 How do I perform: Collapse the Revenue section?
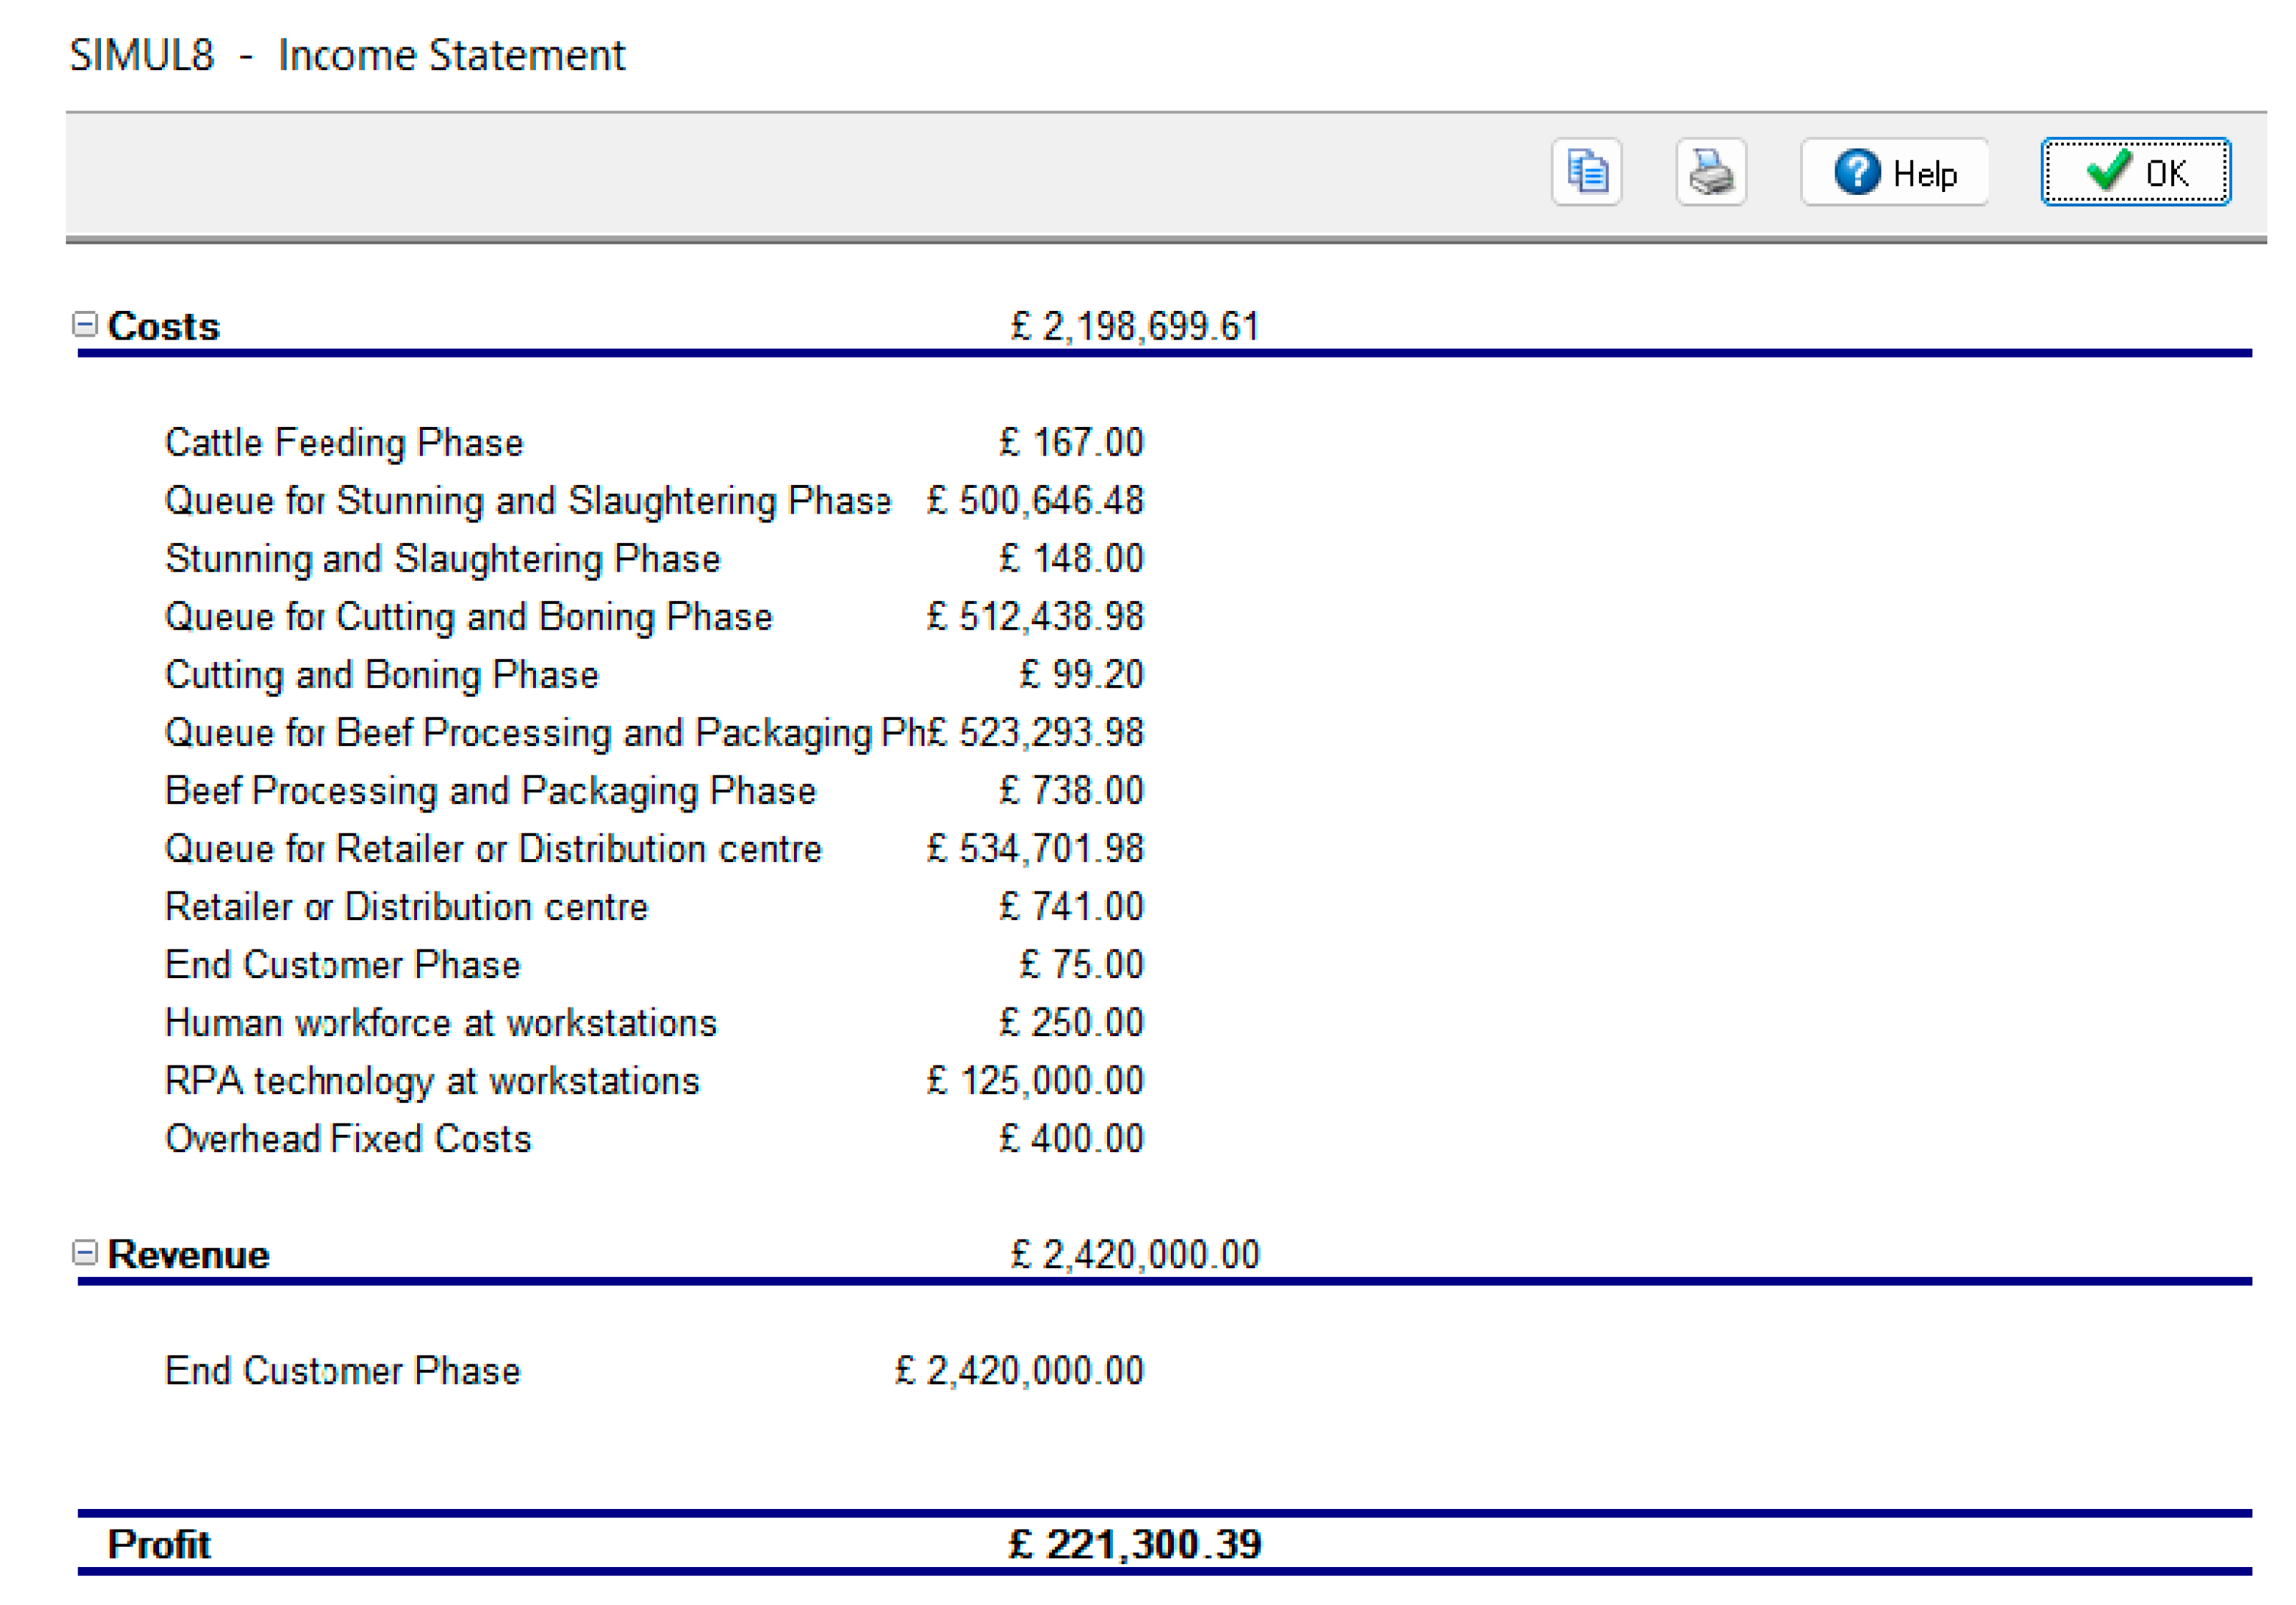click(x=85, y=1252)
